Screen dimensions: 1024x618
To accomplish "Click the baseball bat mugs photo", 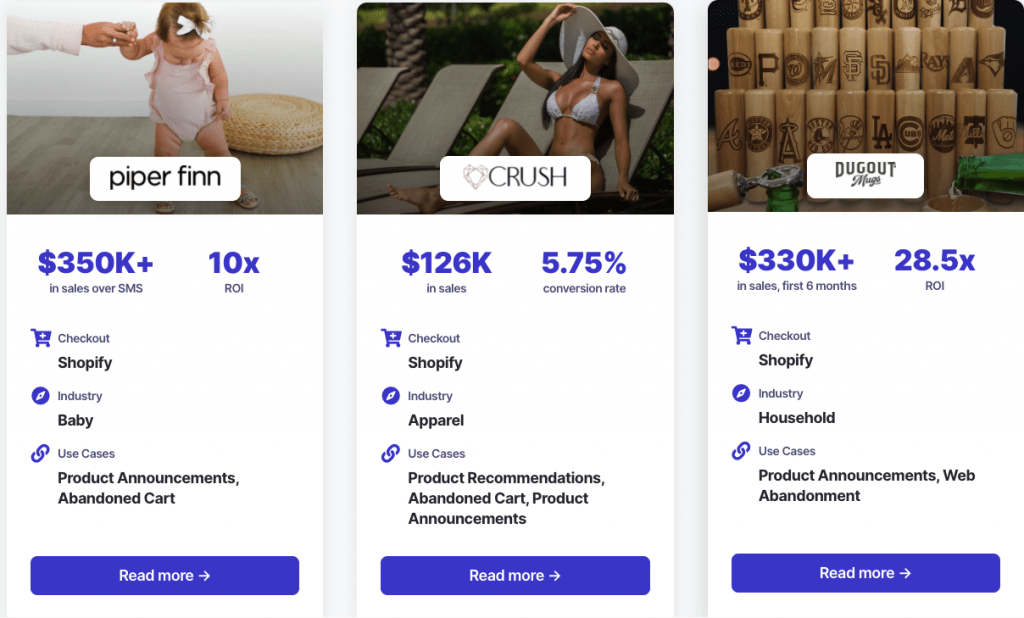I will tap(866, 106).
